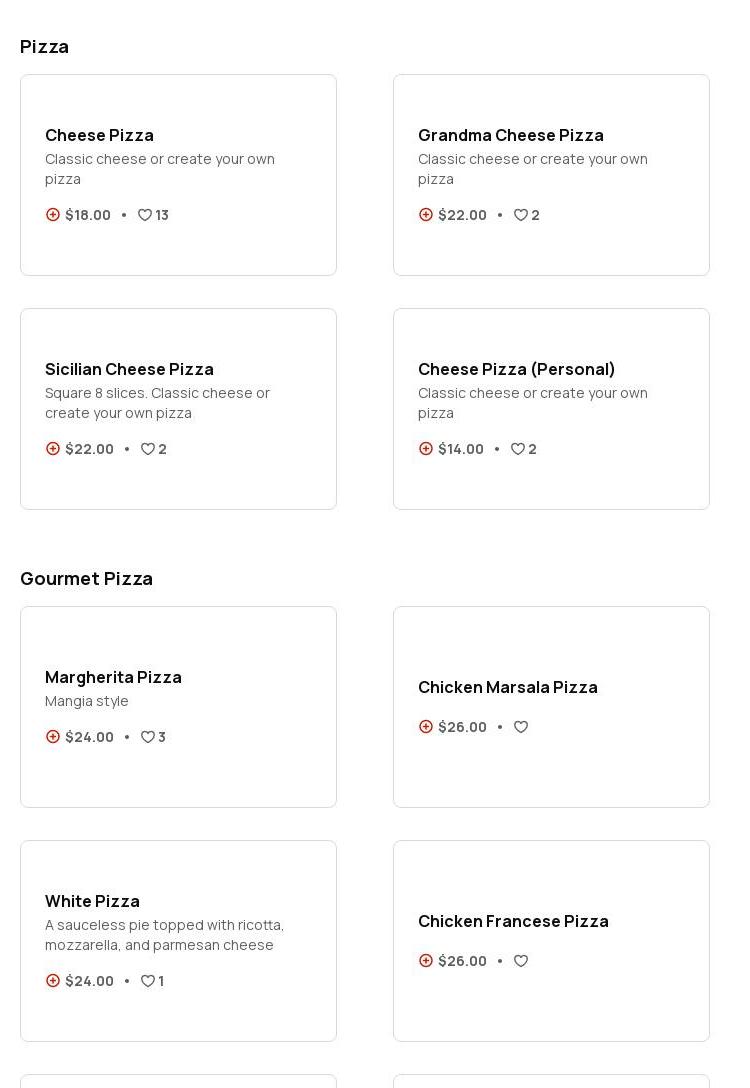The height and width of the screenshot is (1088, 750).
Task: Favorite the Chicken Marsala Pizza
Action: point(521,727)
